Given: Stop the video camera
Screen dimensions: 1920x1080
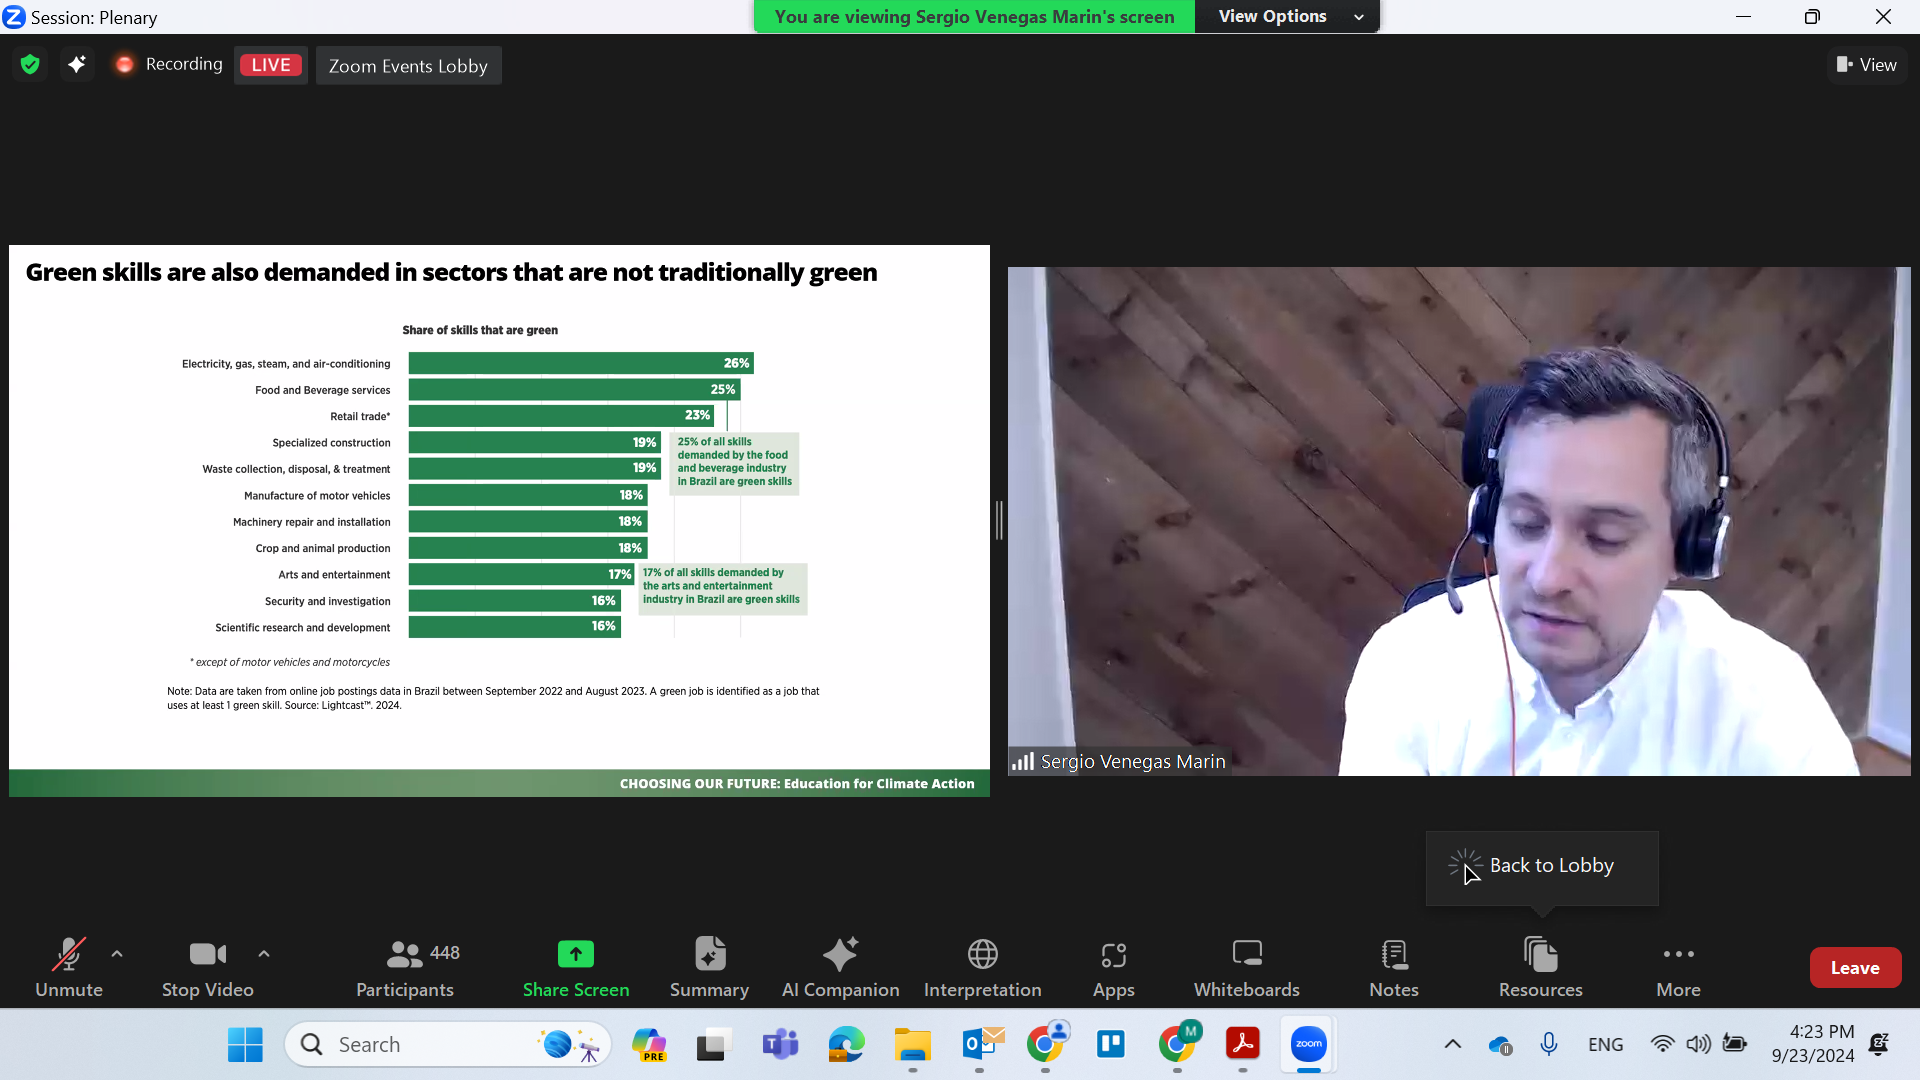Looking at the screenshot, I should (x=207, y=967).
